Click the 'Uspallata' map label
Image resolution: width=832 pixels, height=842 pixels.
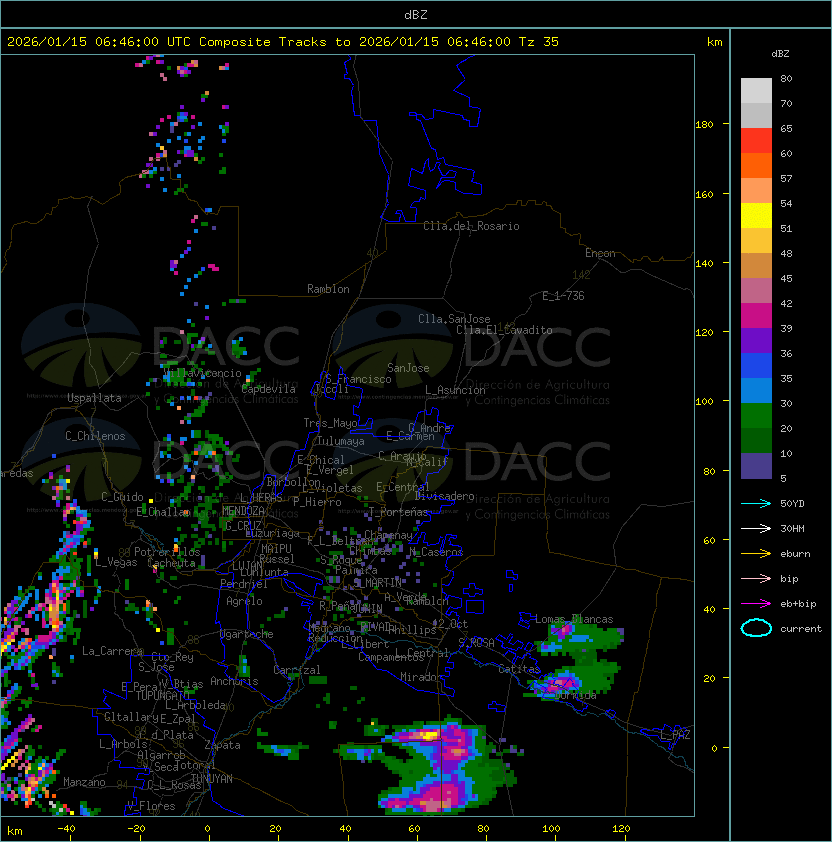tap(94, 398)
